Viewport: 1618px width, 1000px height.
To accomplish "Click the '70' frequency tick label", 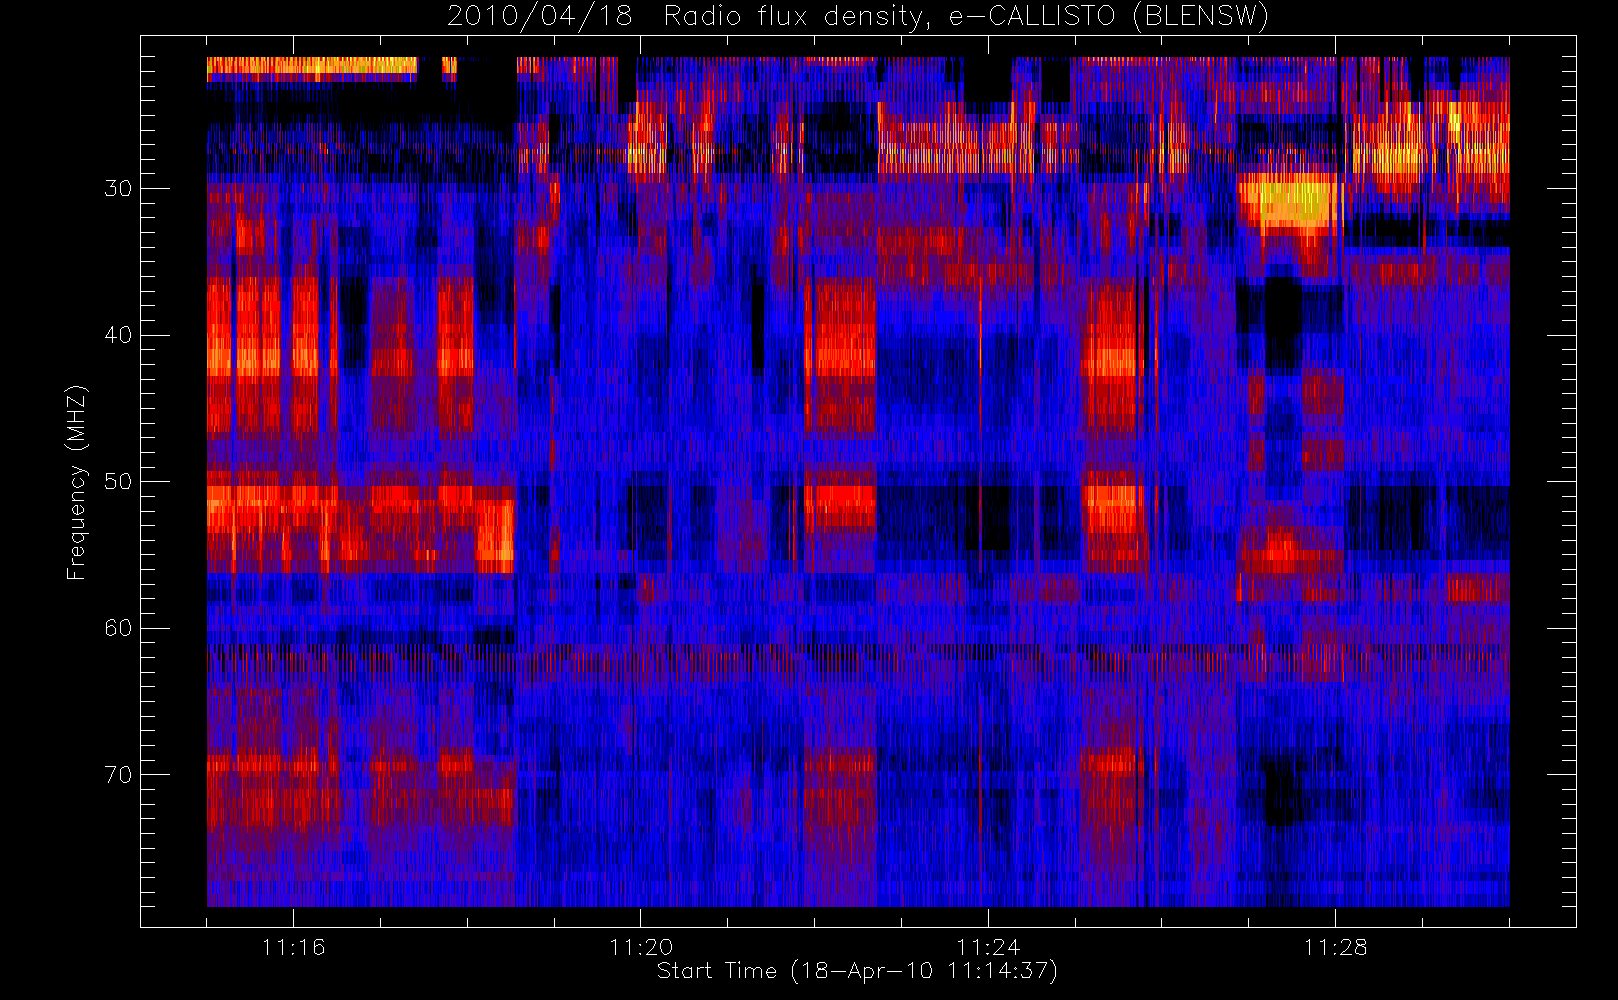I will tap(118, 775).
